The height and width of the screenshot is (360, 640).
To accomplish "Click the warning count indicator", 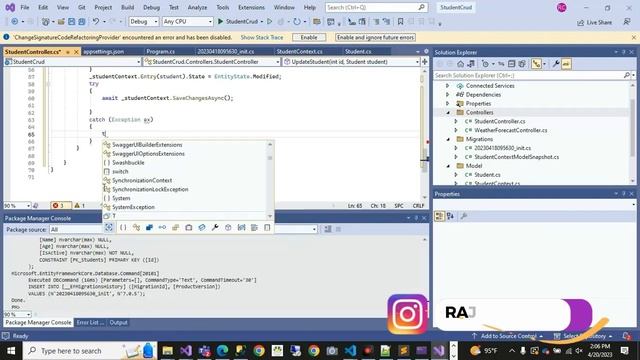I will 80,205.
